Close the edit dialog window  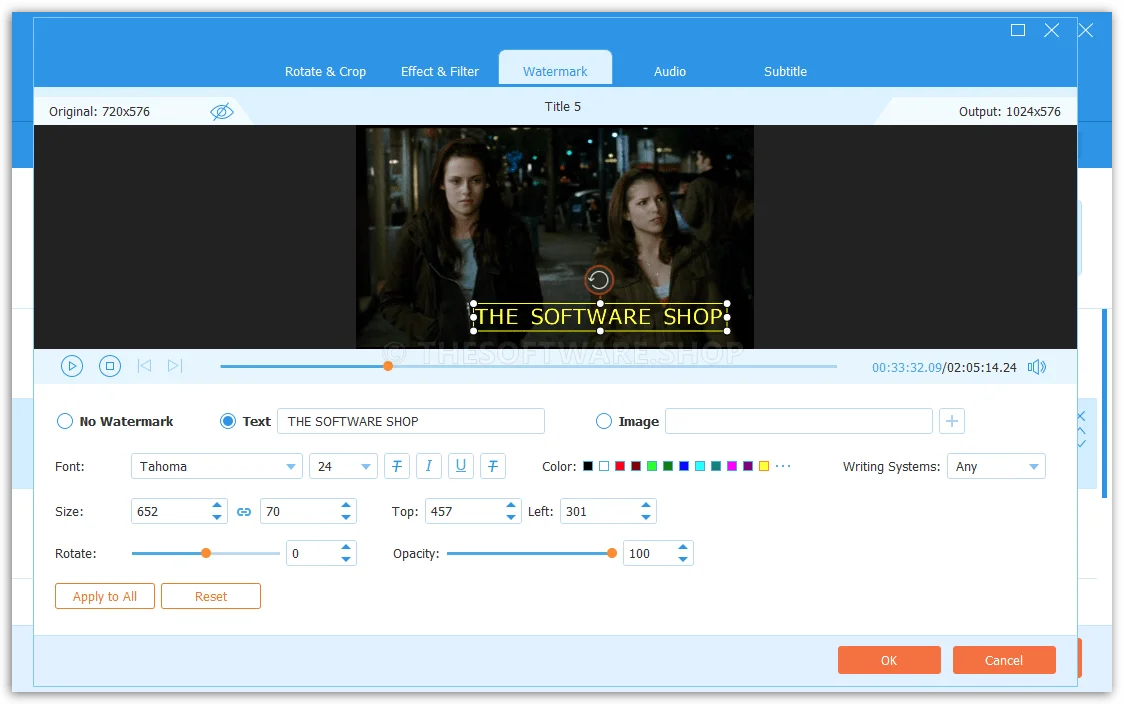point(1052,30)
